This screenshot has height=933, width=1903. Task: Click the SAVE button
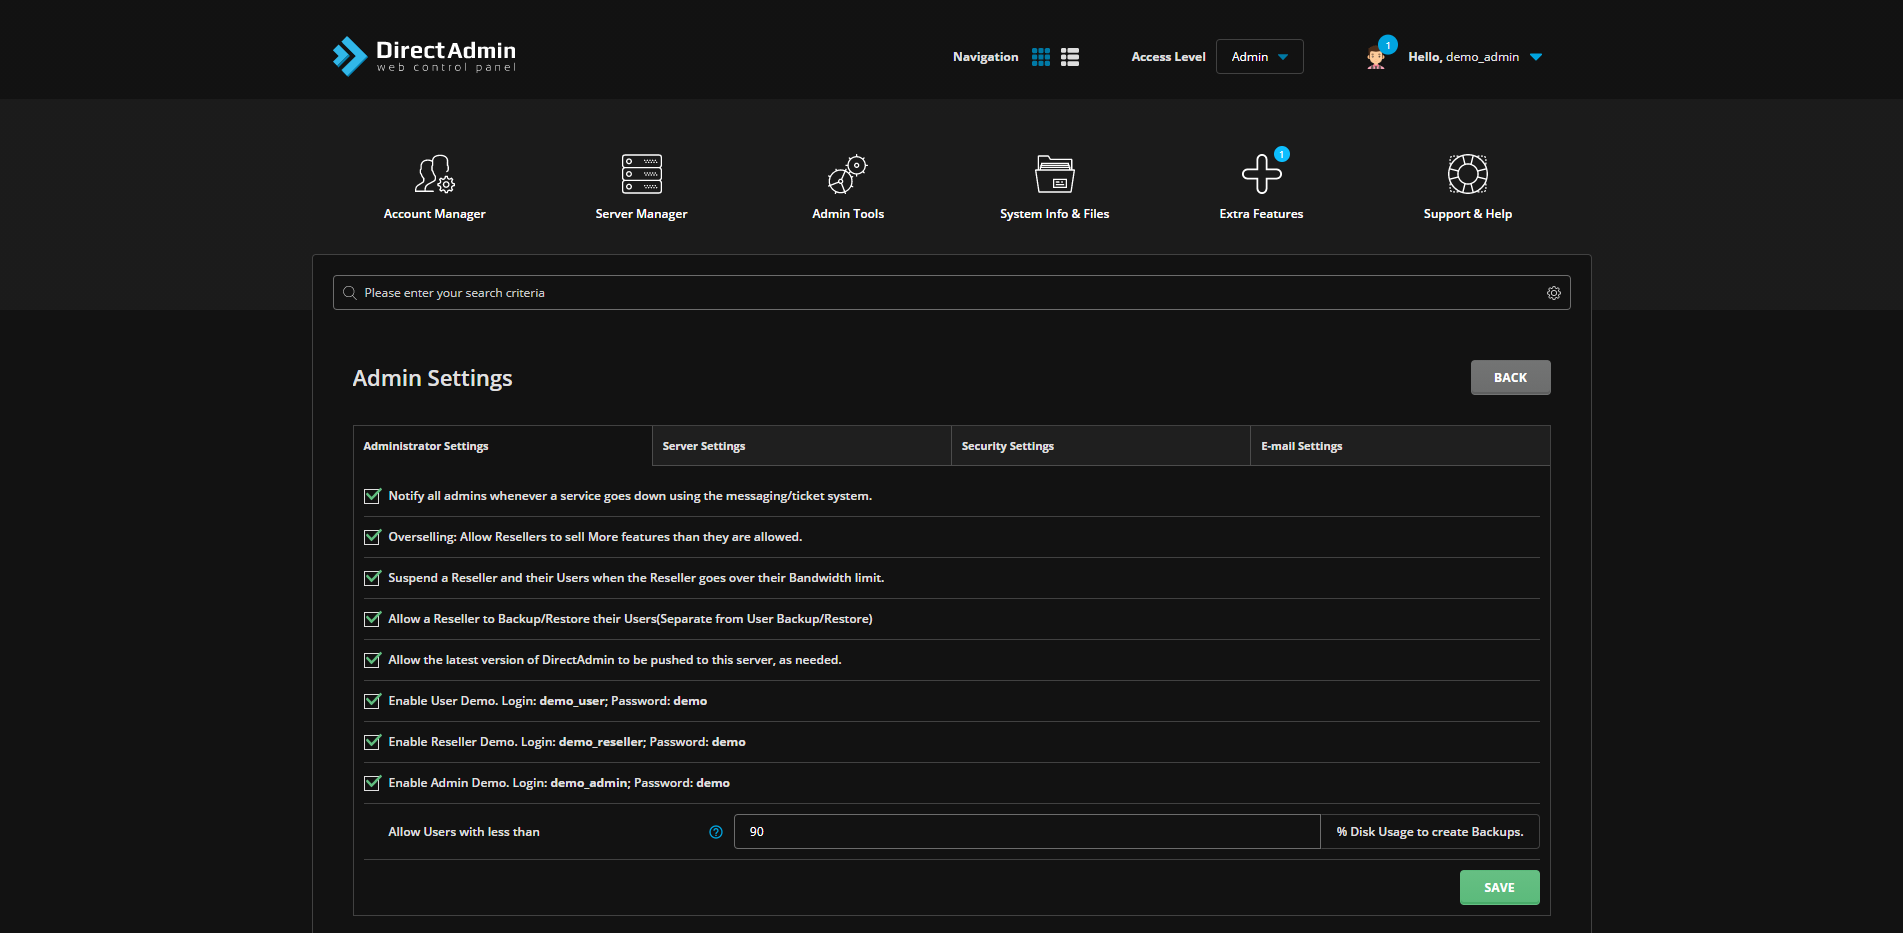point(1499,888)
